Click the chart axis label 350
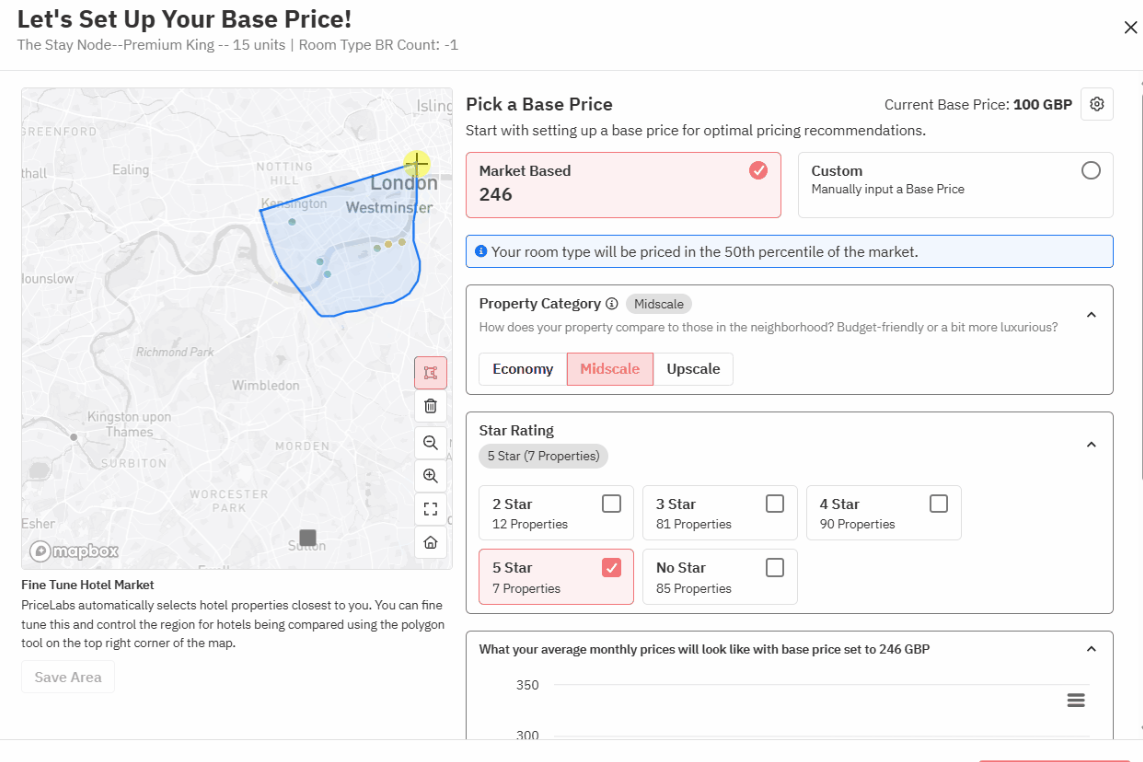 (x=527, y=685)
